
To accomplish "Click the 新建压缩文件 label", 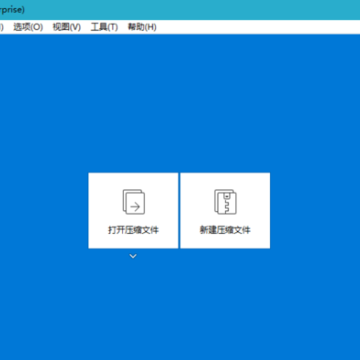I will tap(225, 230).
